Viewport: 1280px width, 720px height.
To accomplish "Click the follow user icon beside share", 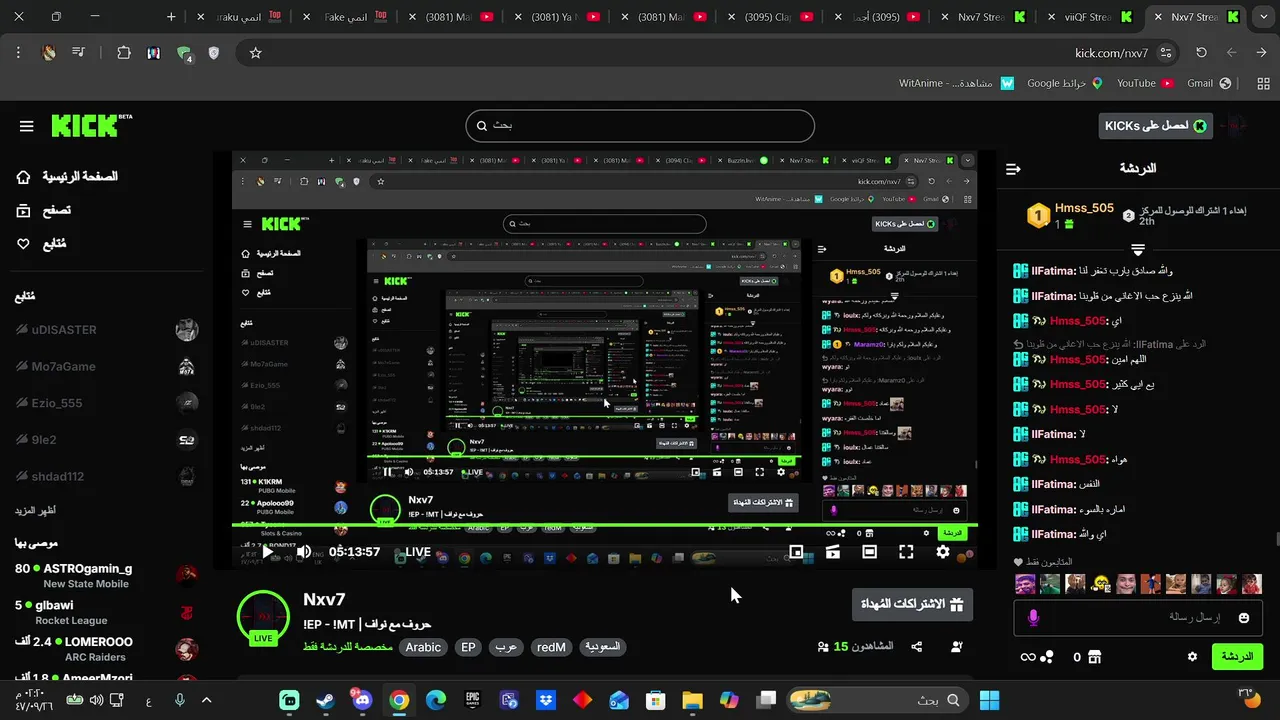I will [957, 647].
